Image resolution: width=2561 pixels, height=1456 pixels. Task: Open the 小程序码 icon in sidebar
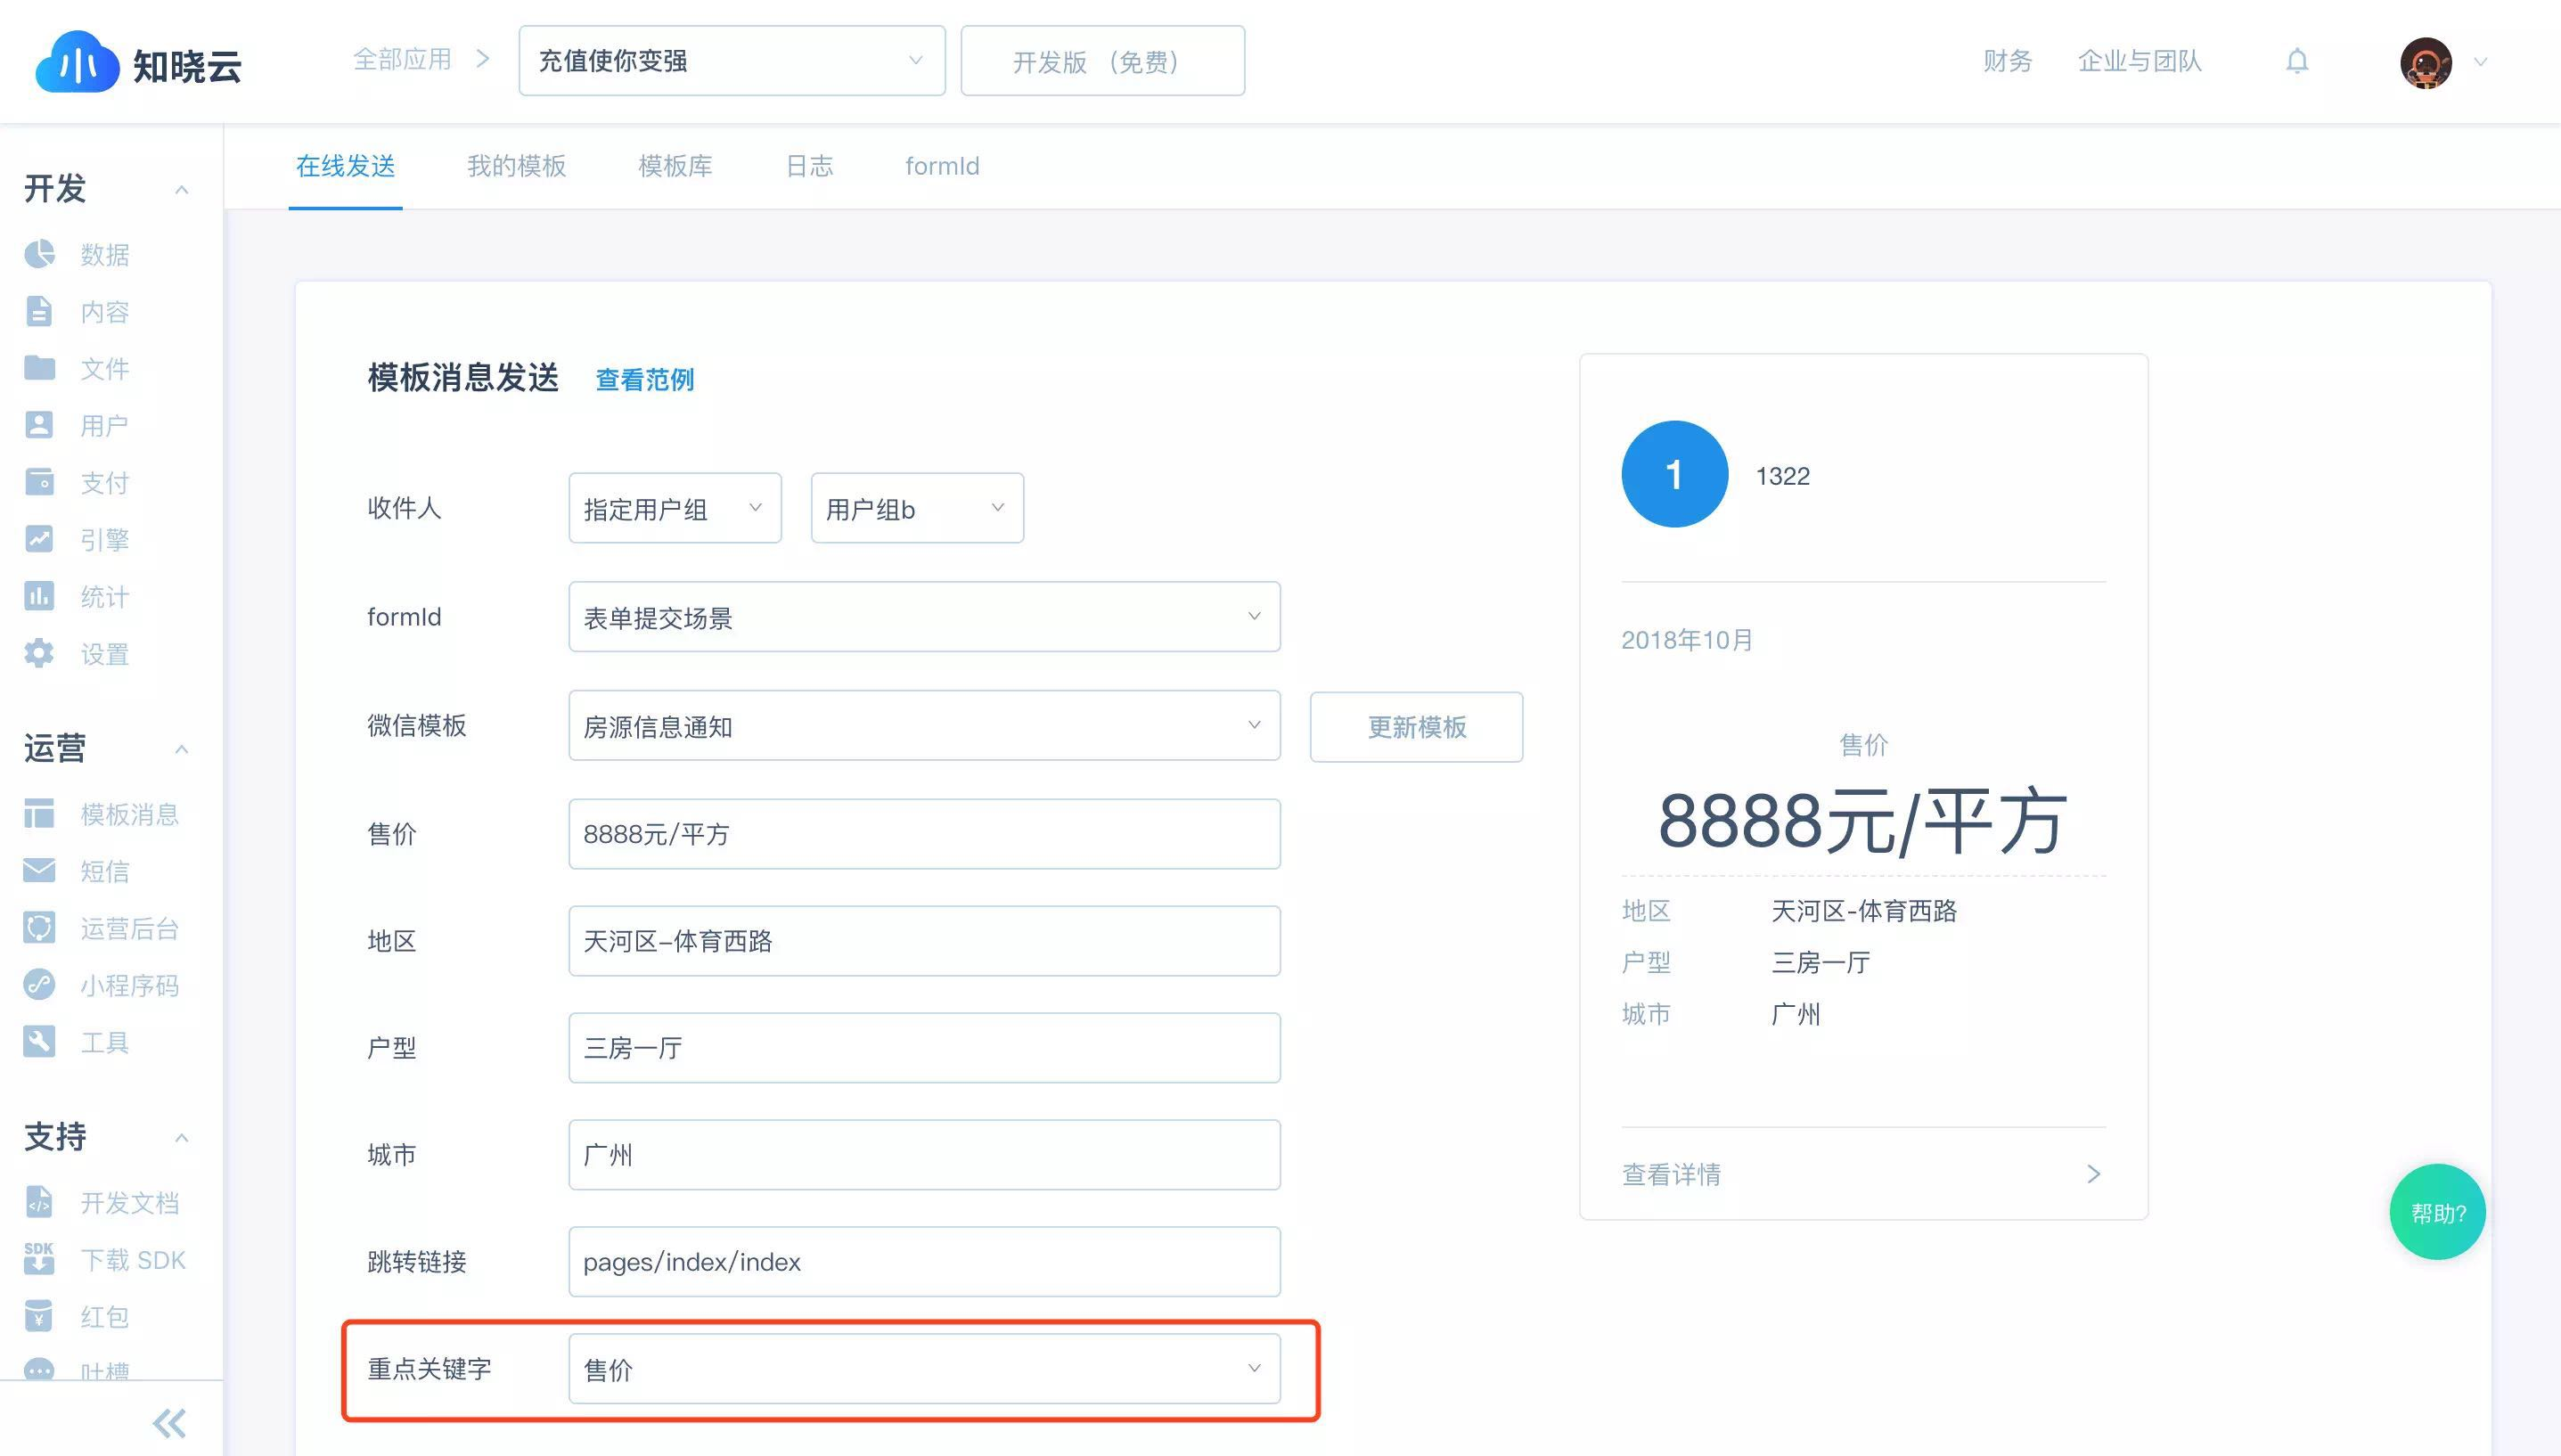pos(39,985)
